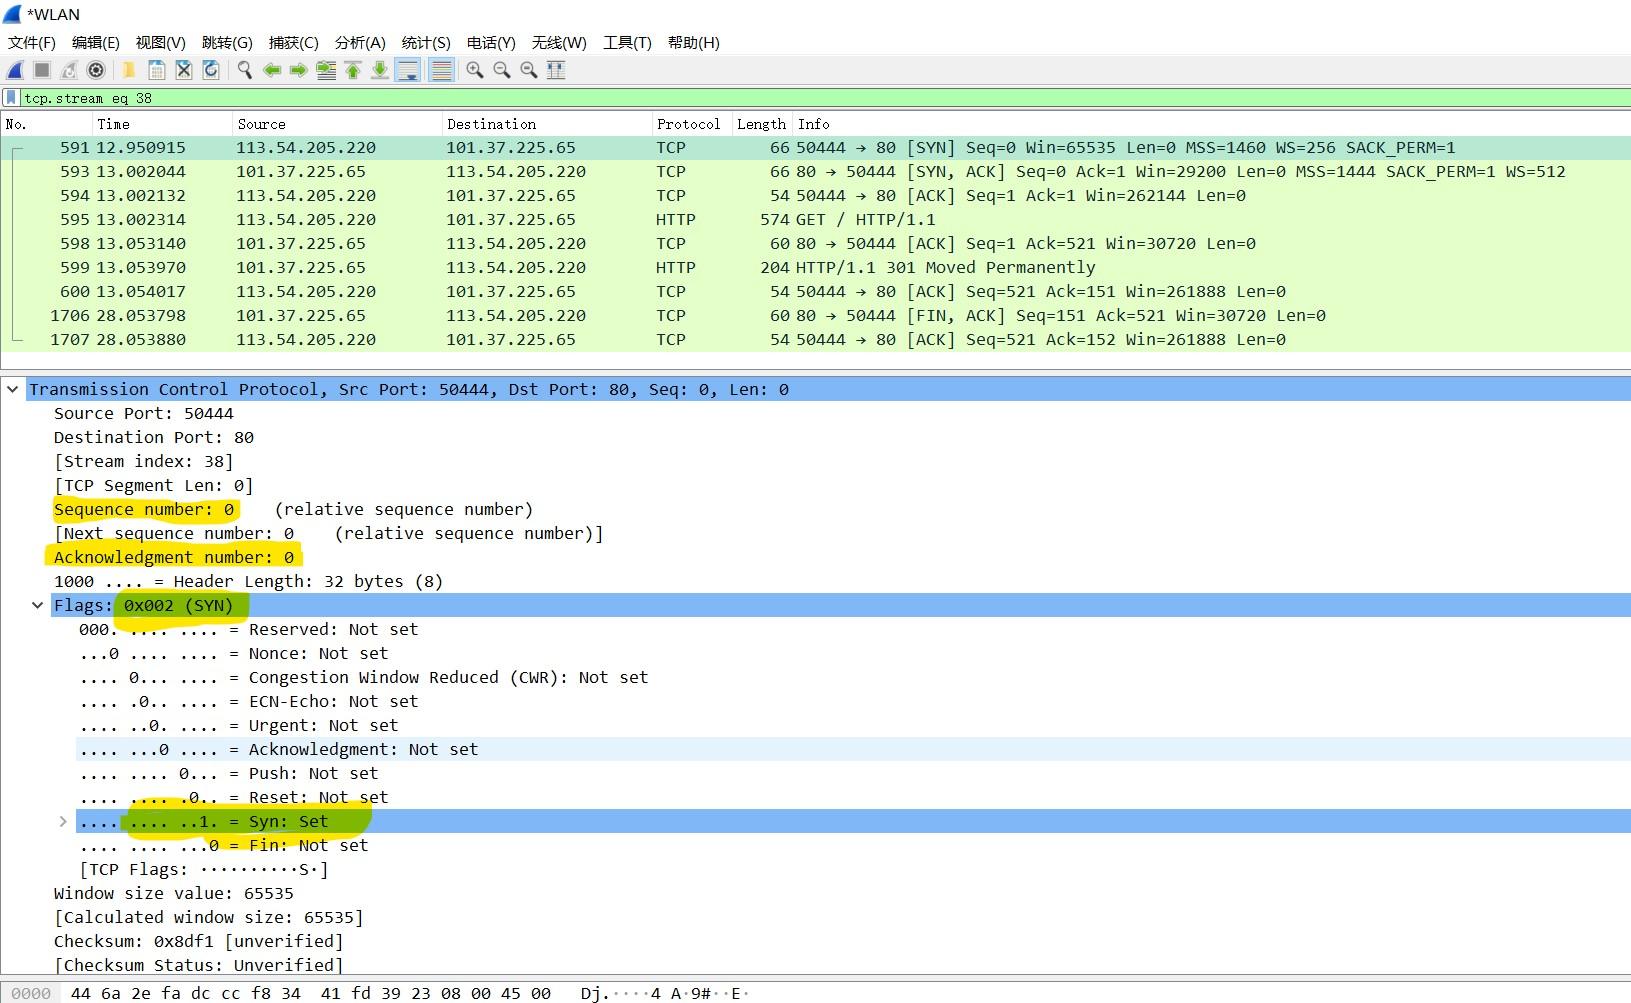Click the open capture file folder icon
This screenshot has height=1003, width=1631.
[129, 70]
